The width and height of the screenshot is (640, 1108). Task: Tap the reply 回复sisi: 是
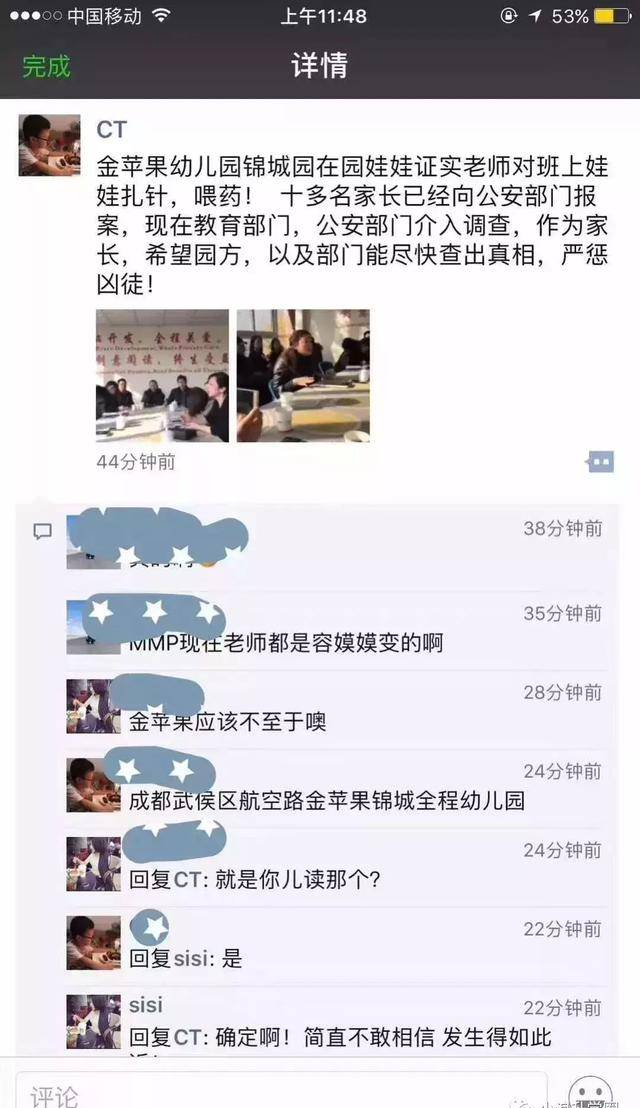click(186, 959)
